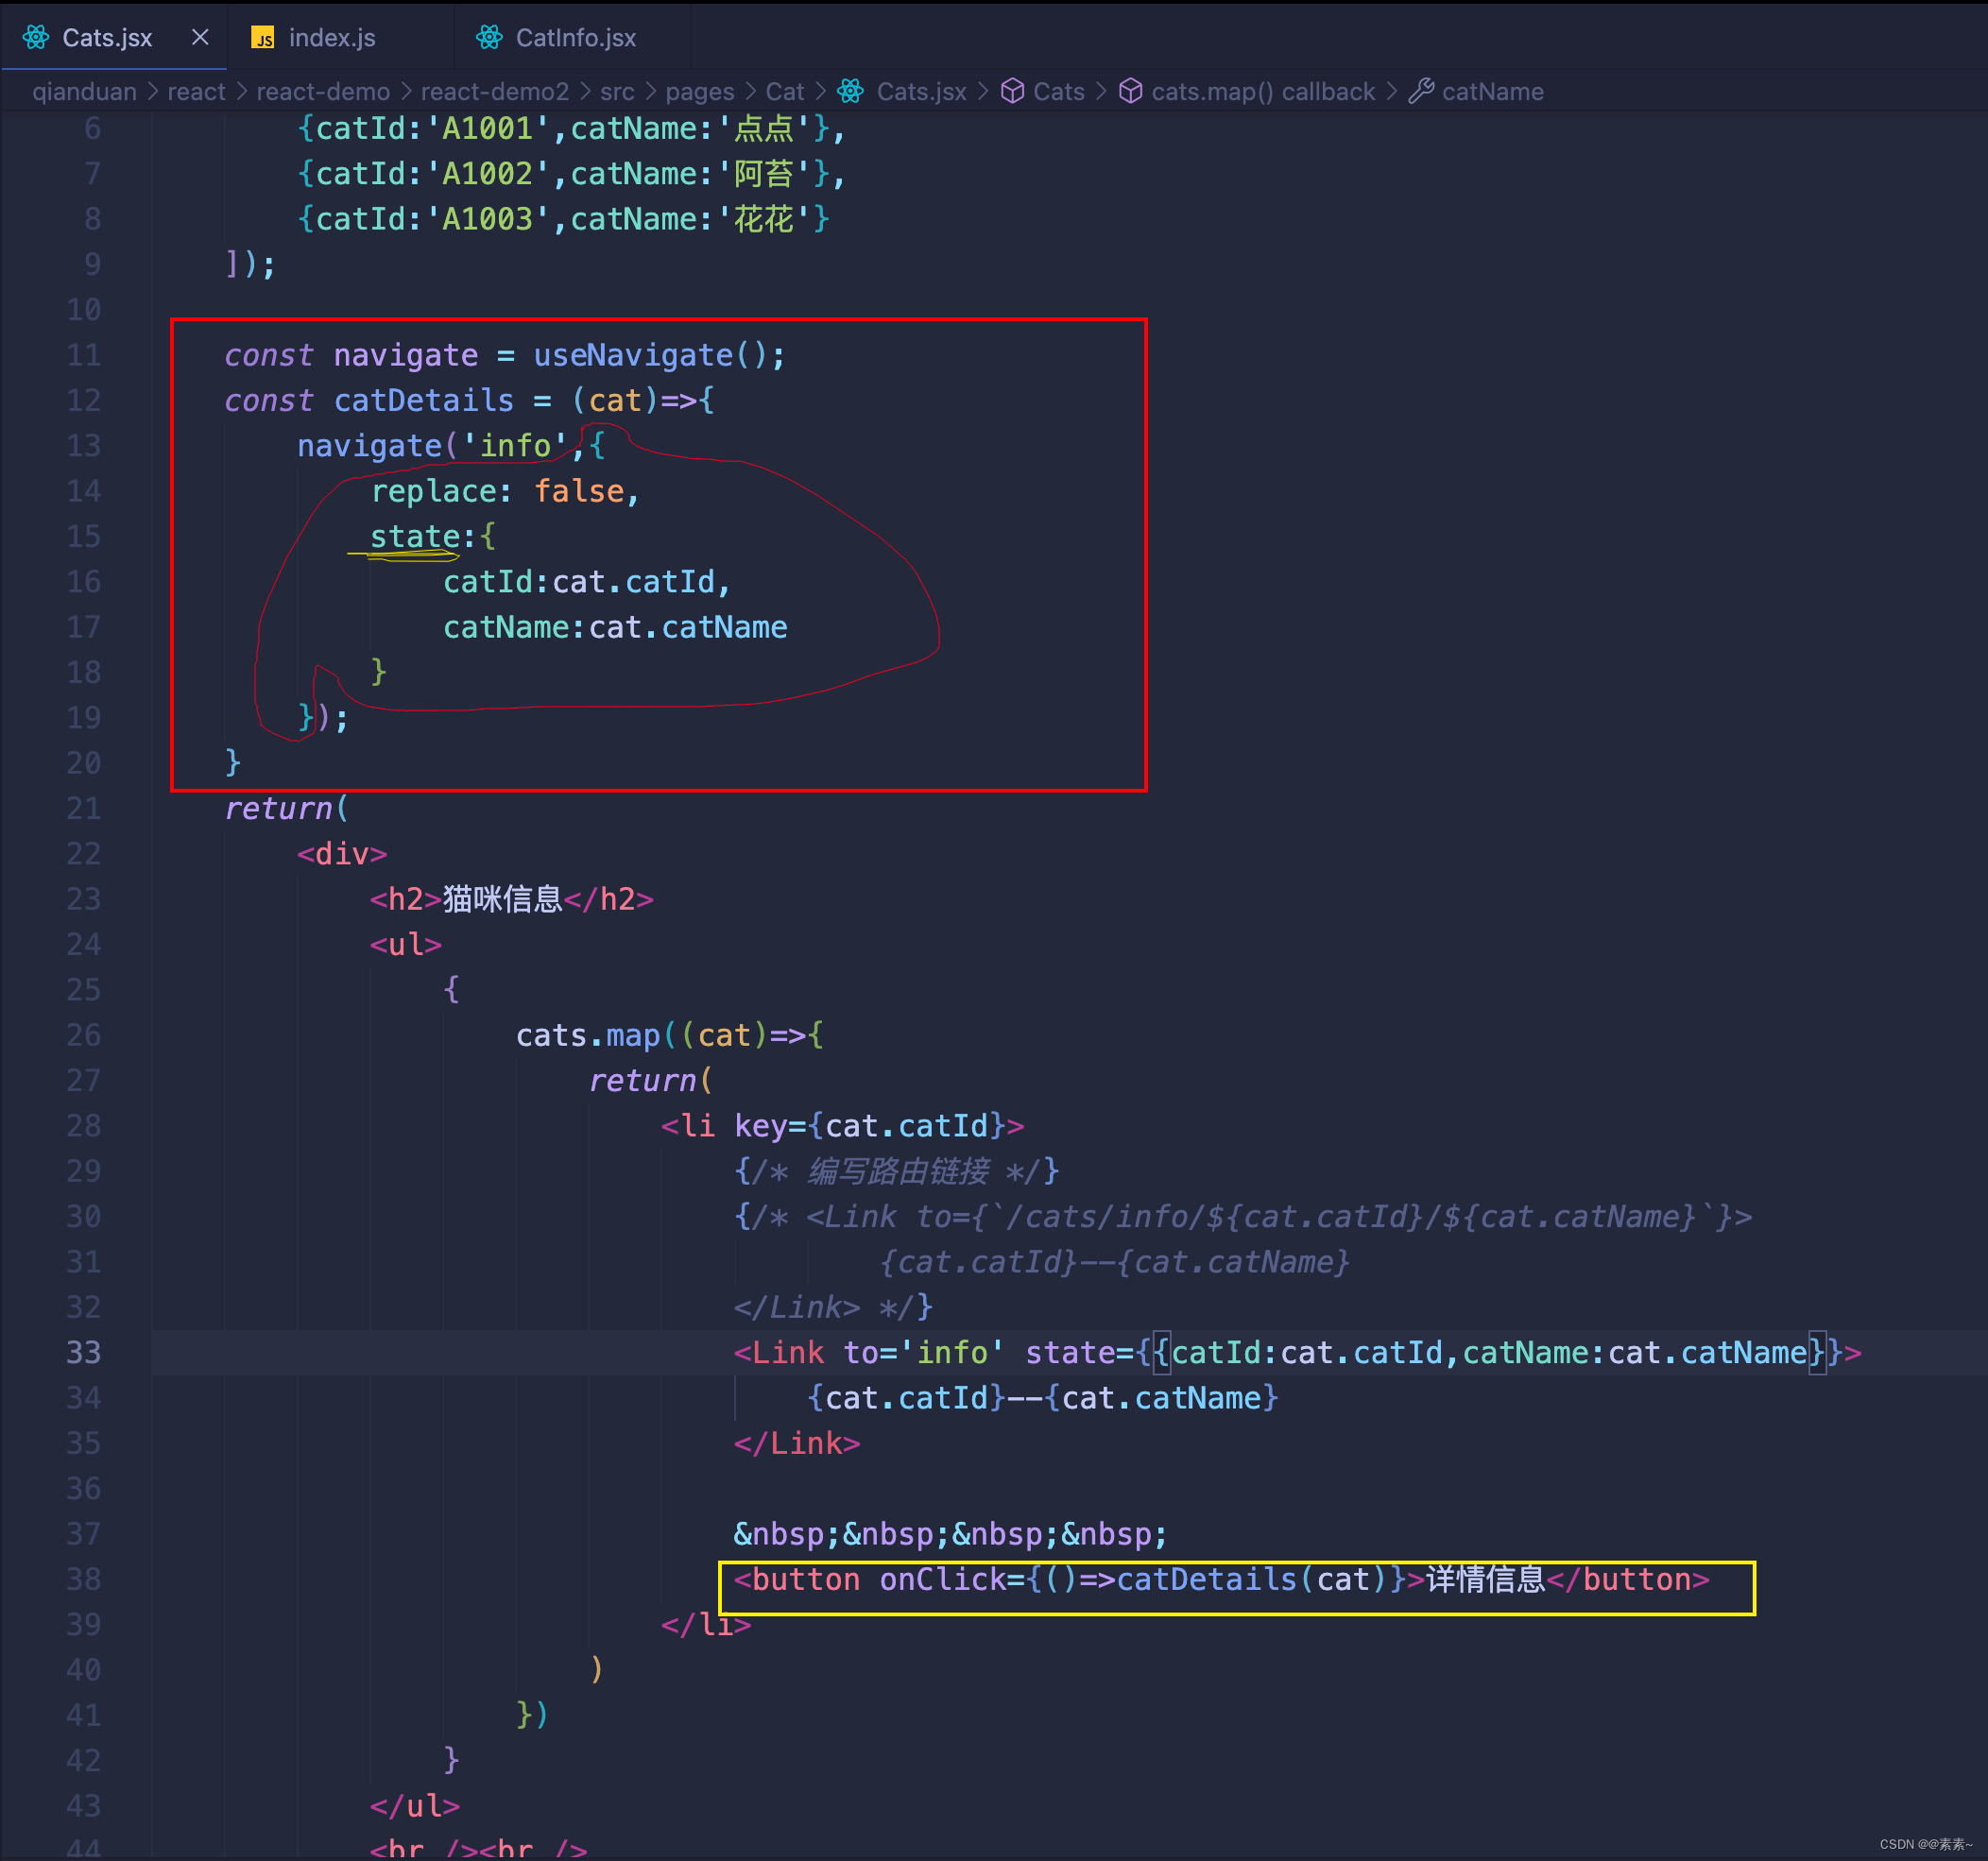The height and width of the screenshot is (1861, 1988).
Task: Open the pages breadcrumb dropdown
Action: pyautogui.click(x=699, y=92)
